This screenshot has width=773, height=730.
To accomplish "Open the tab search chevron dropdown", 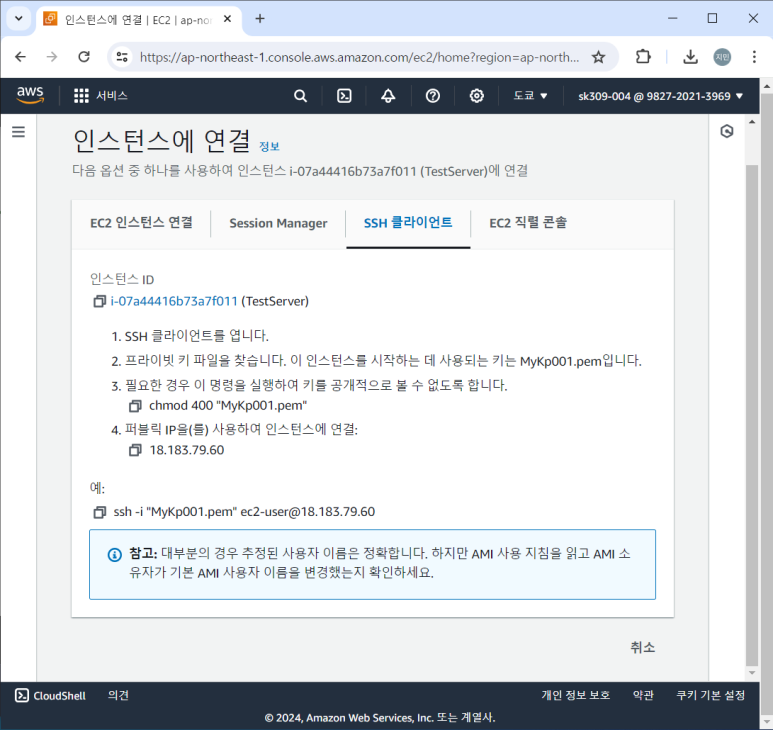I will coord(19,19).
